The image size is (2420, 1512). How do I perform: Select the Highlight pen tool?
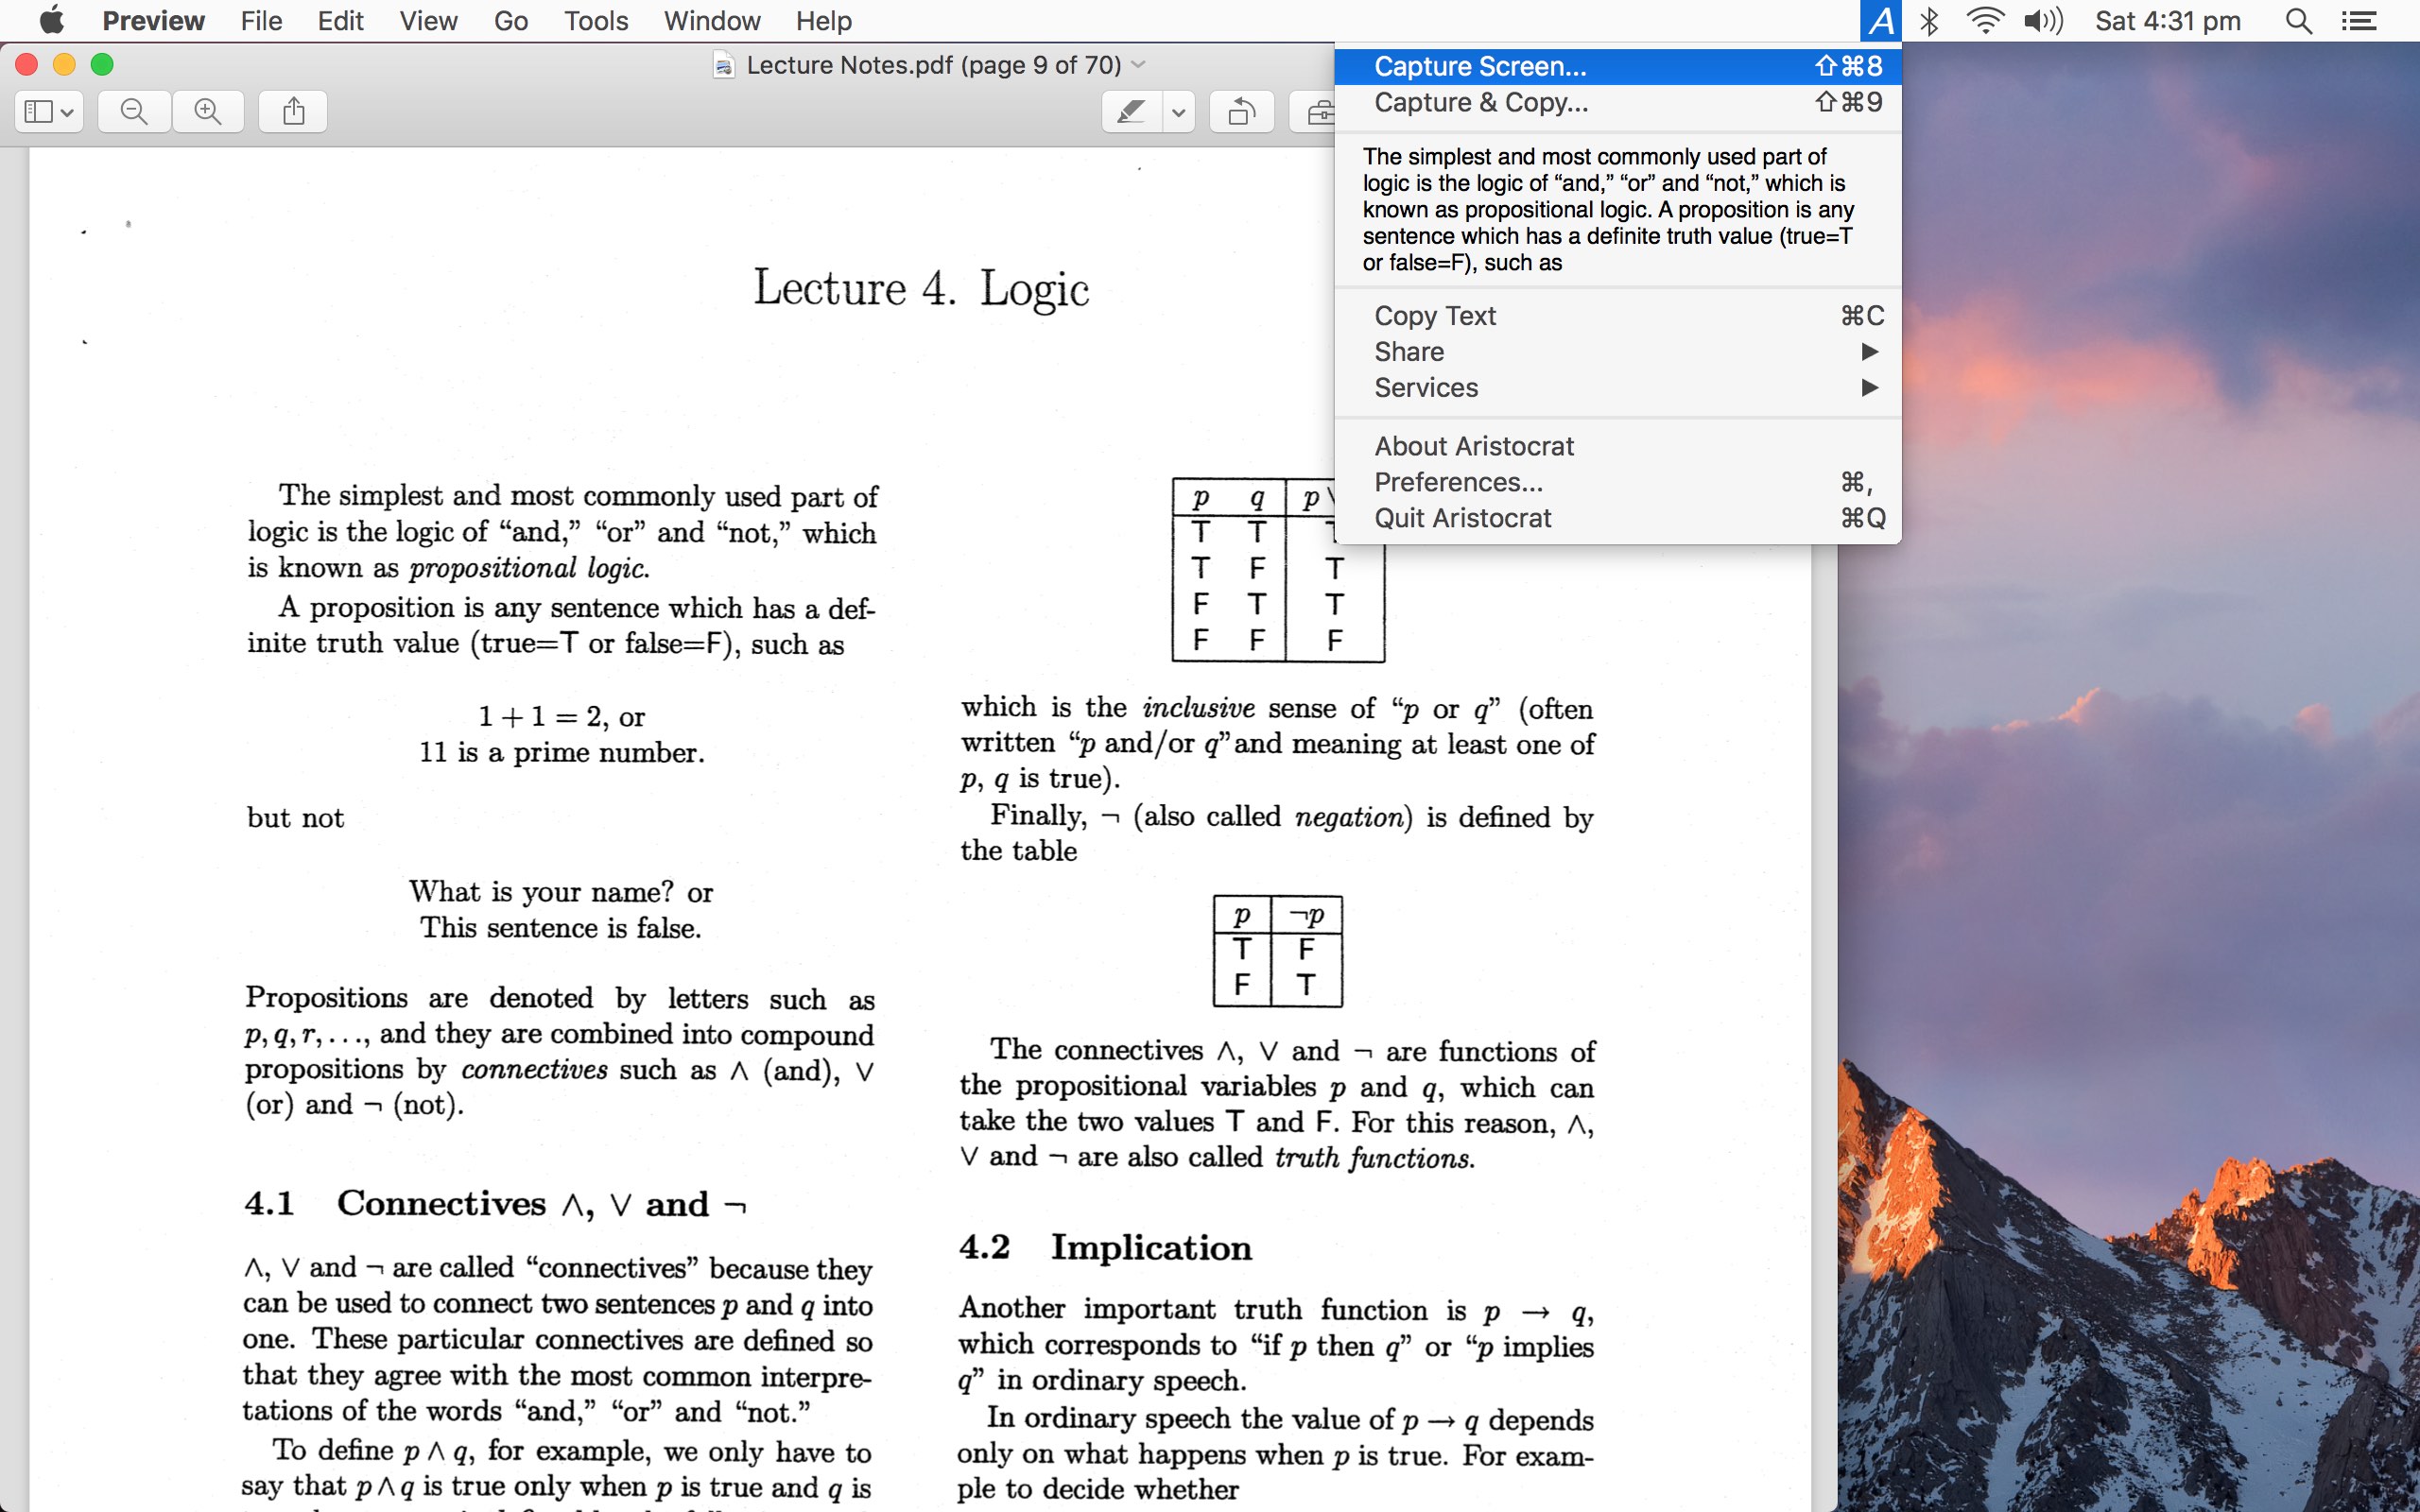pyautogui.click(x=1131, y=111)
